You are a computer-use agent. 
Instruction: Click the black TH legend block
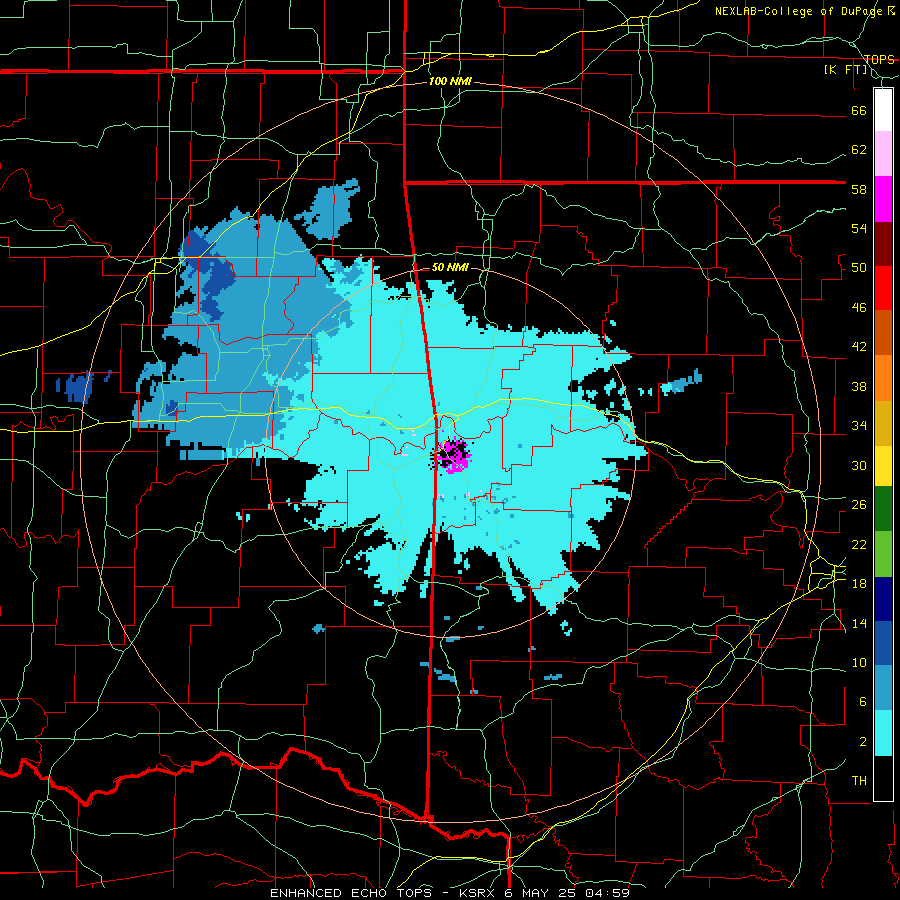883,778
